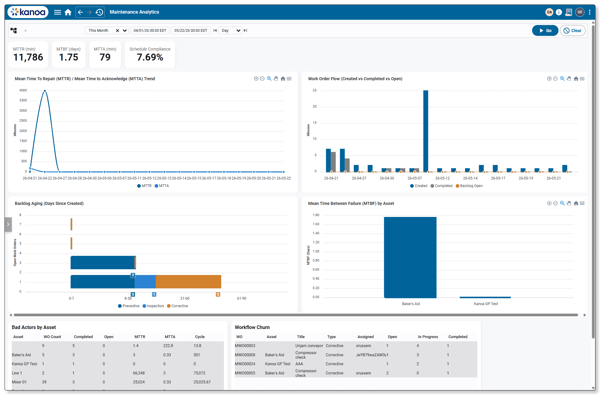Toggle the MTTA legend series

click(x=162, y=186)
